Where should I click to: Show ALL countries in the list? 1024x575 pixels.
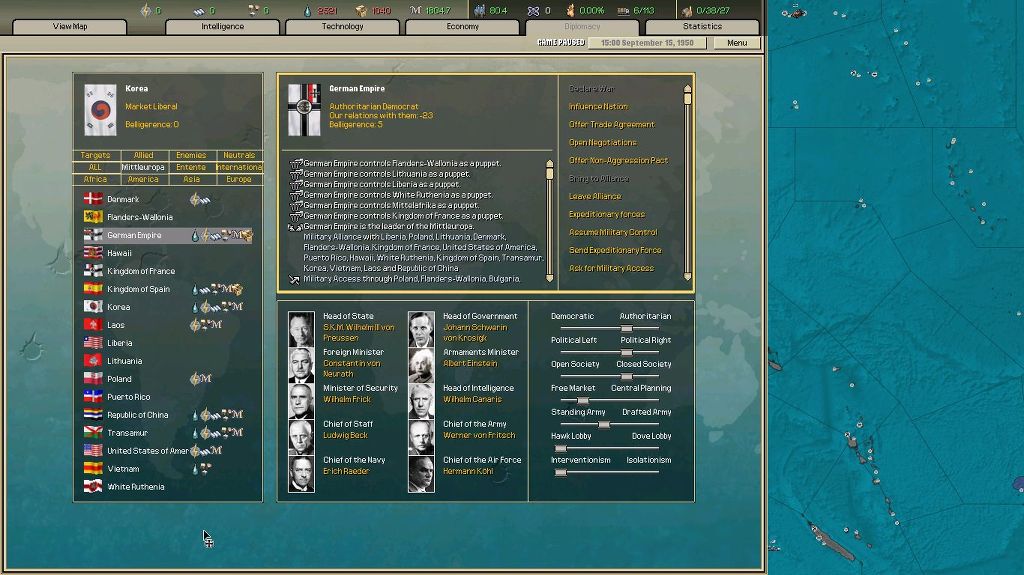(x=95, y=167)
